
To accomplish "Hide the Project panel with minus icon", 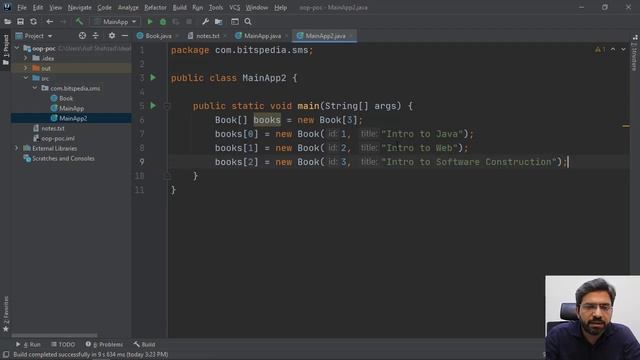I will [125, 36].
